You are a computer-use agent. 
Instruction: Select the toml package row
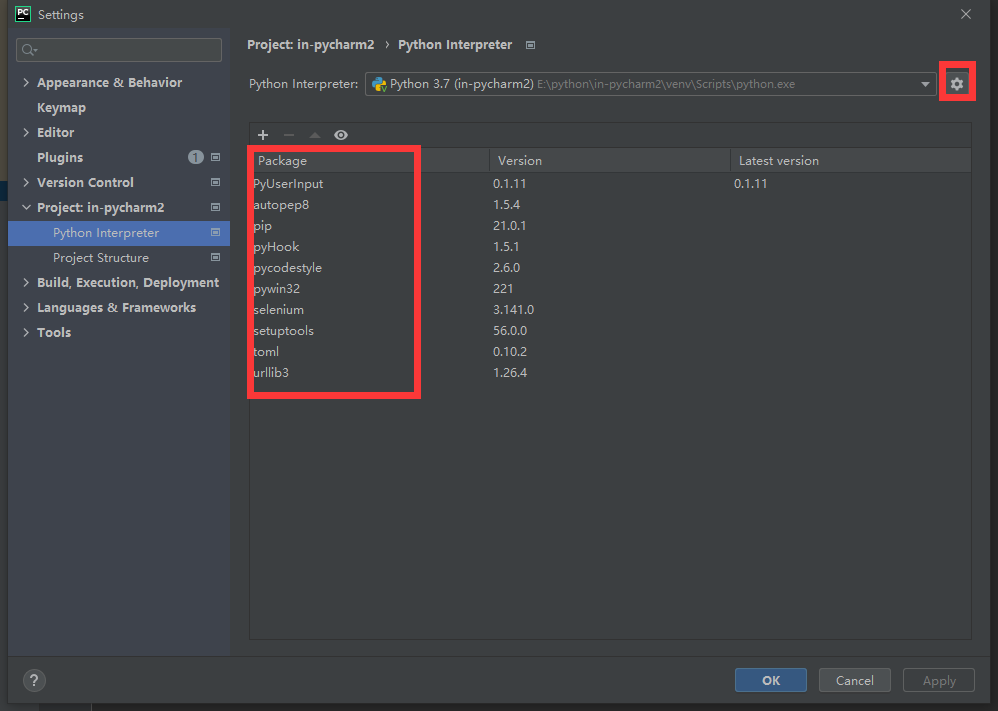610,351
